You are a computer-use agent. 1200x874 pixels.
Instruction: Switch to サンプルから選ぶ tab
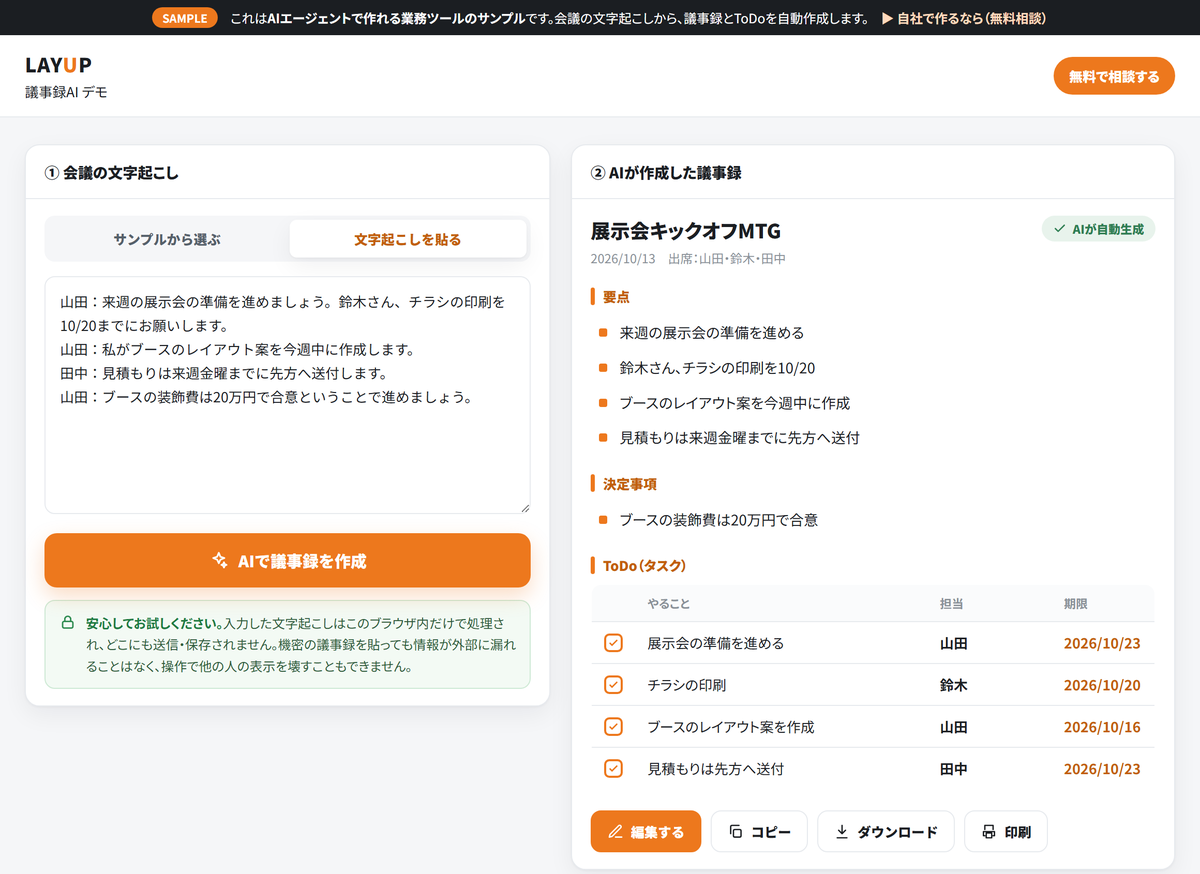click(x=167, y=239)
